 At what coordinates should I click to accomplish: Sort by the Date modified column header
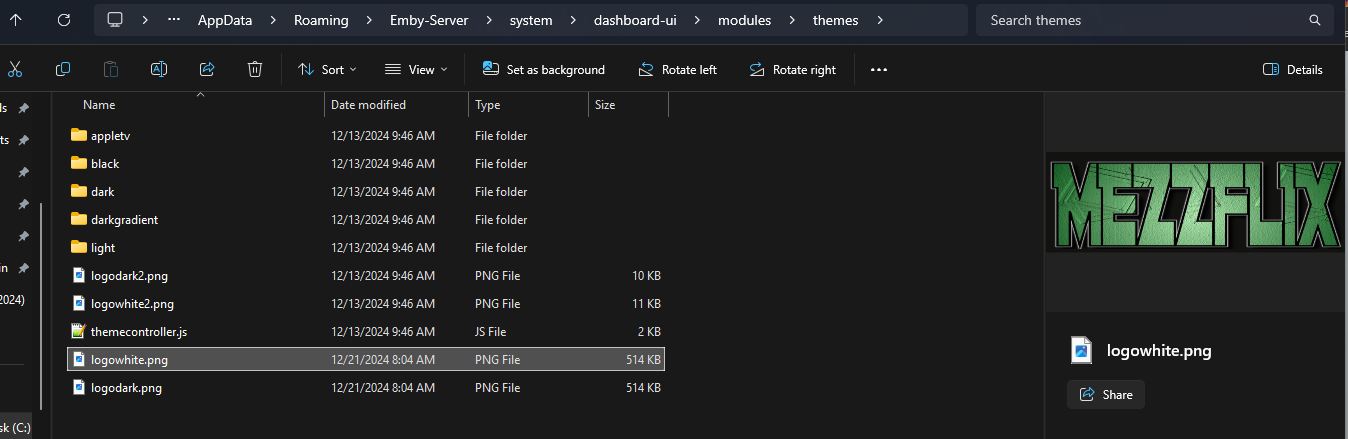pos(368,104)
